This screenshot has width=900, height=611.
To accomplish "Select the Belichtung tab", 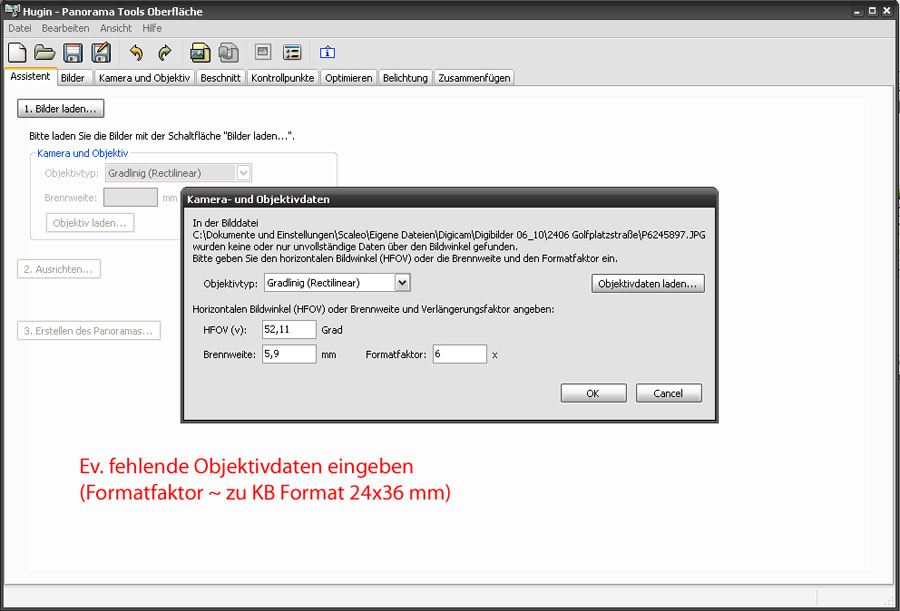I will 405,78.
